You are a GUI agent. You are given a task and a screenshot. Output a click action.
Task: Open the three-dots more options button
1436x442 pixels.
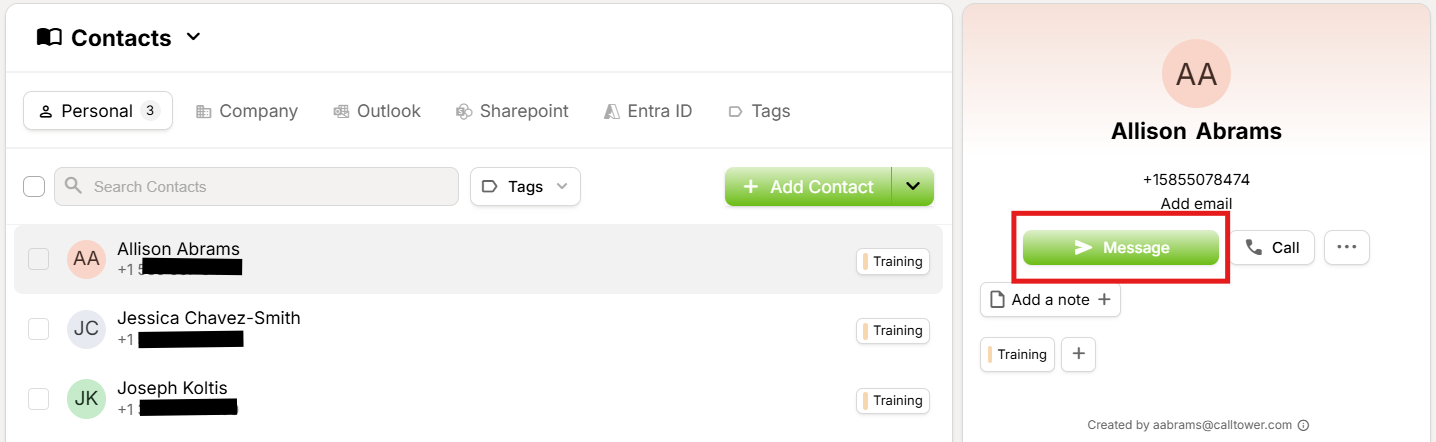click(x=1346, y=248)
